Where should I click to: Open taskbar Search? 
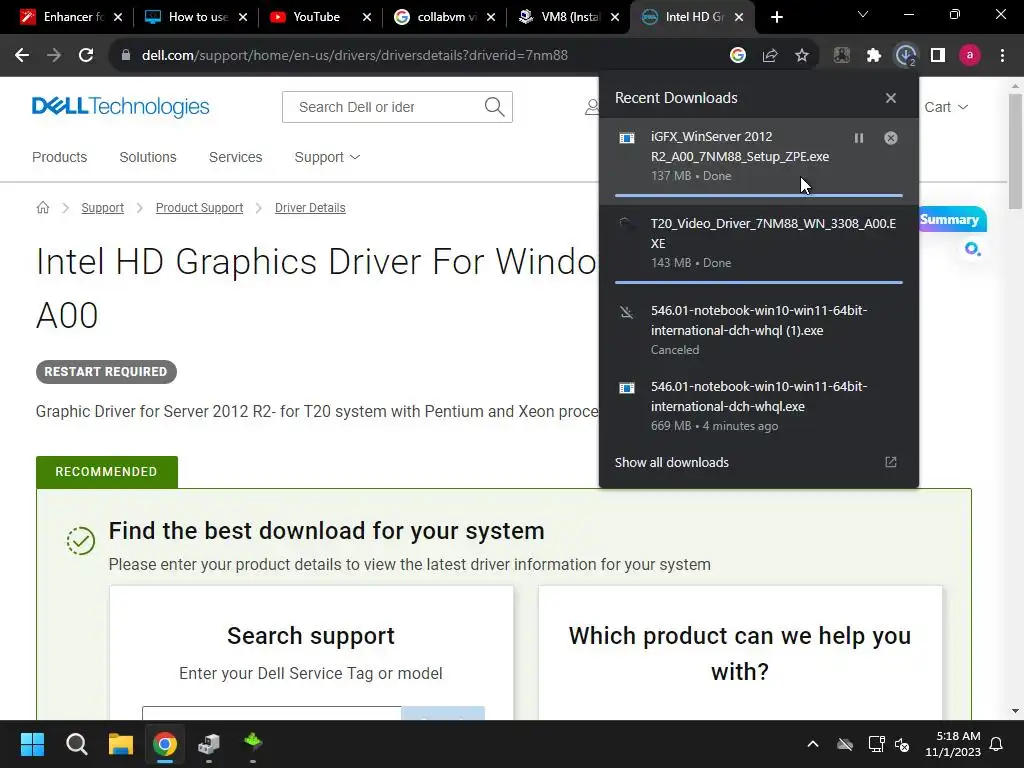coord(76,744)
